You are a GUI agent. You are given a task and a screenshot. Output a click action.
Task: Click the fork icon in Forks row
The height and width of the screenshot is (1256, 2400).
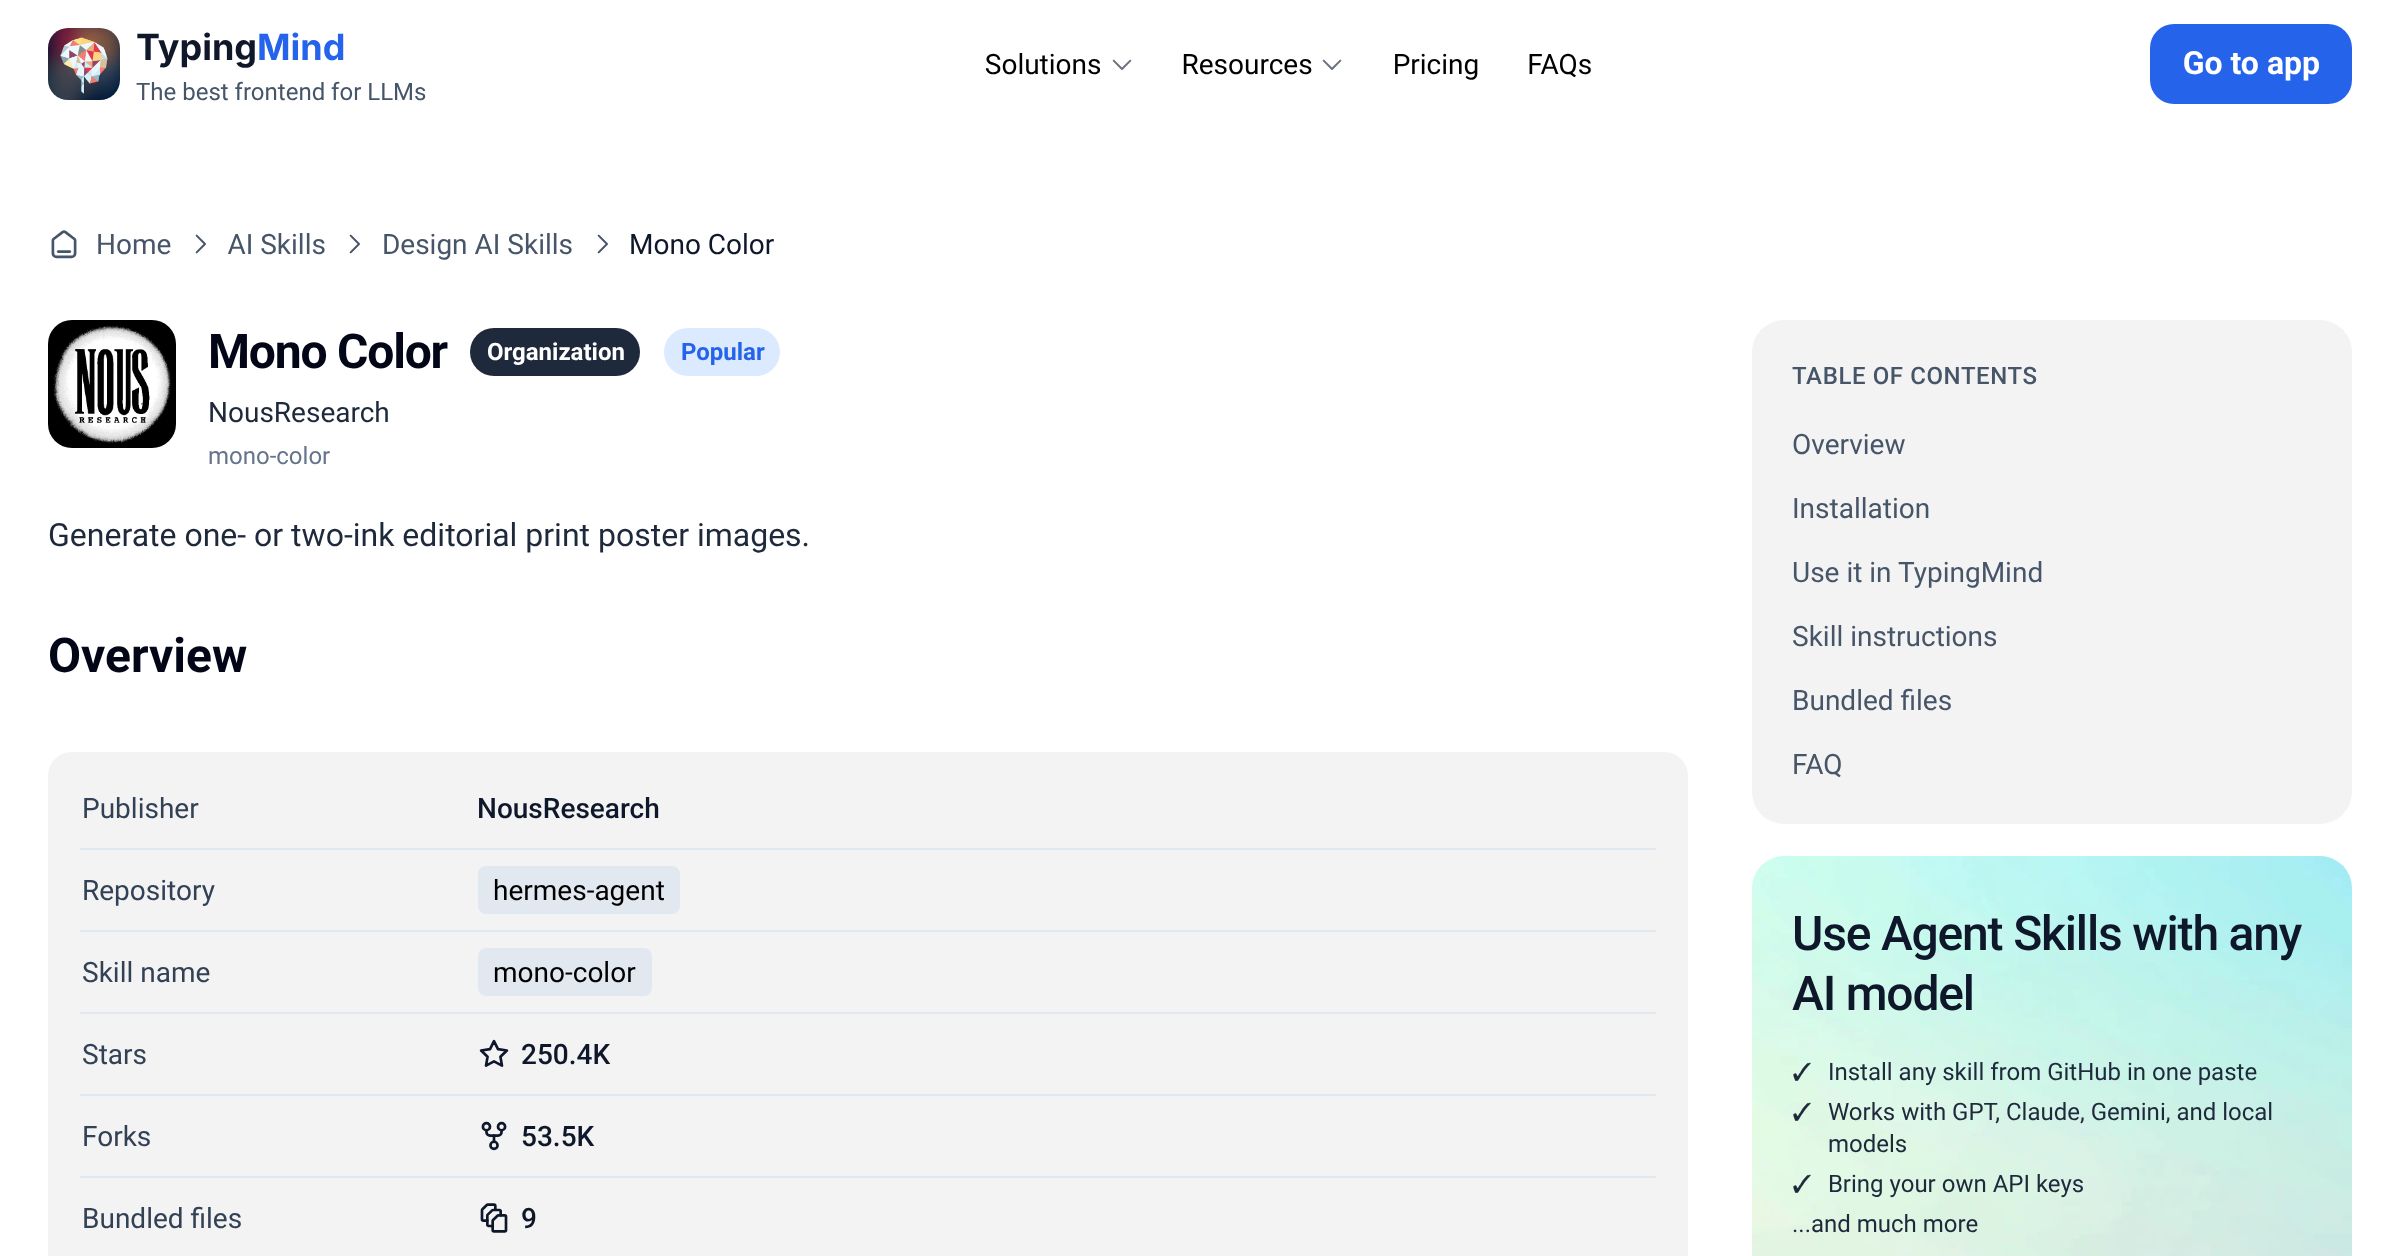tap(494, 1136)
